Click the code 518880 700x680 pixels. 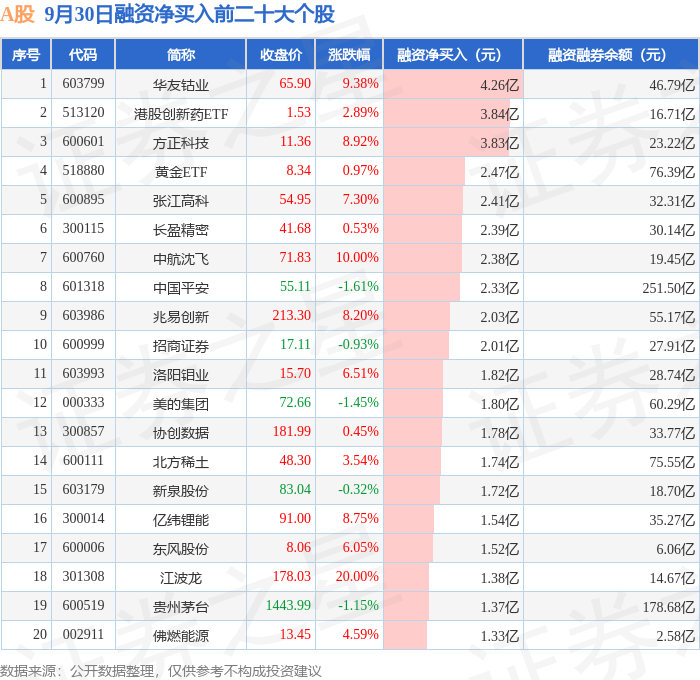click(x=83, y=171)
